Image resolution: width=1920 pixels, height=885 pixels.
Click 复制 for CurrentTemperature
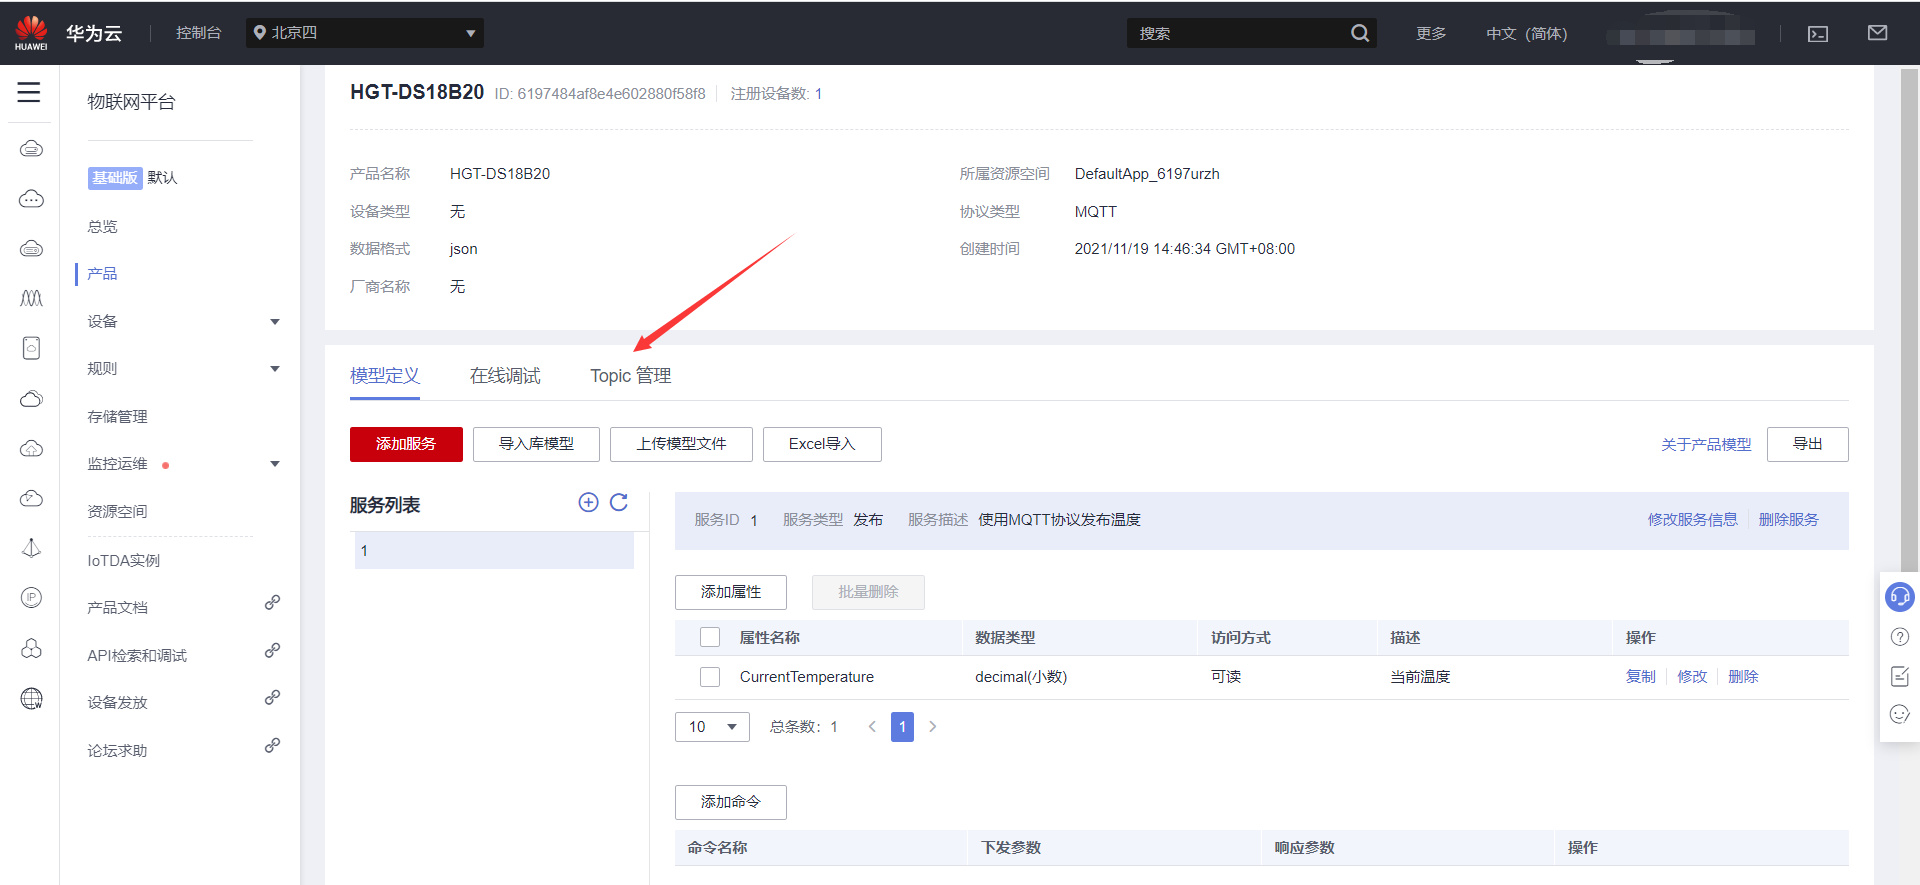point(1641,677)
